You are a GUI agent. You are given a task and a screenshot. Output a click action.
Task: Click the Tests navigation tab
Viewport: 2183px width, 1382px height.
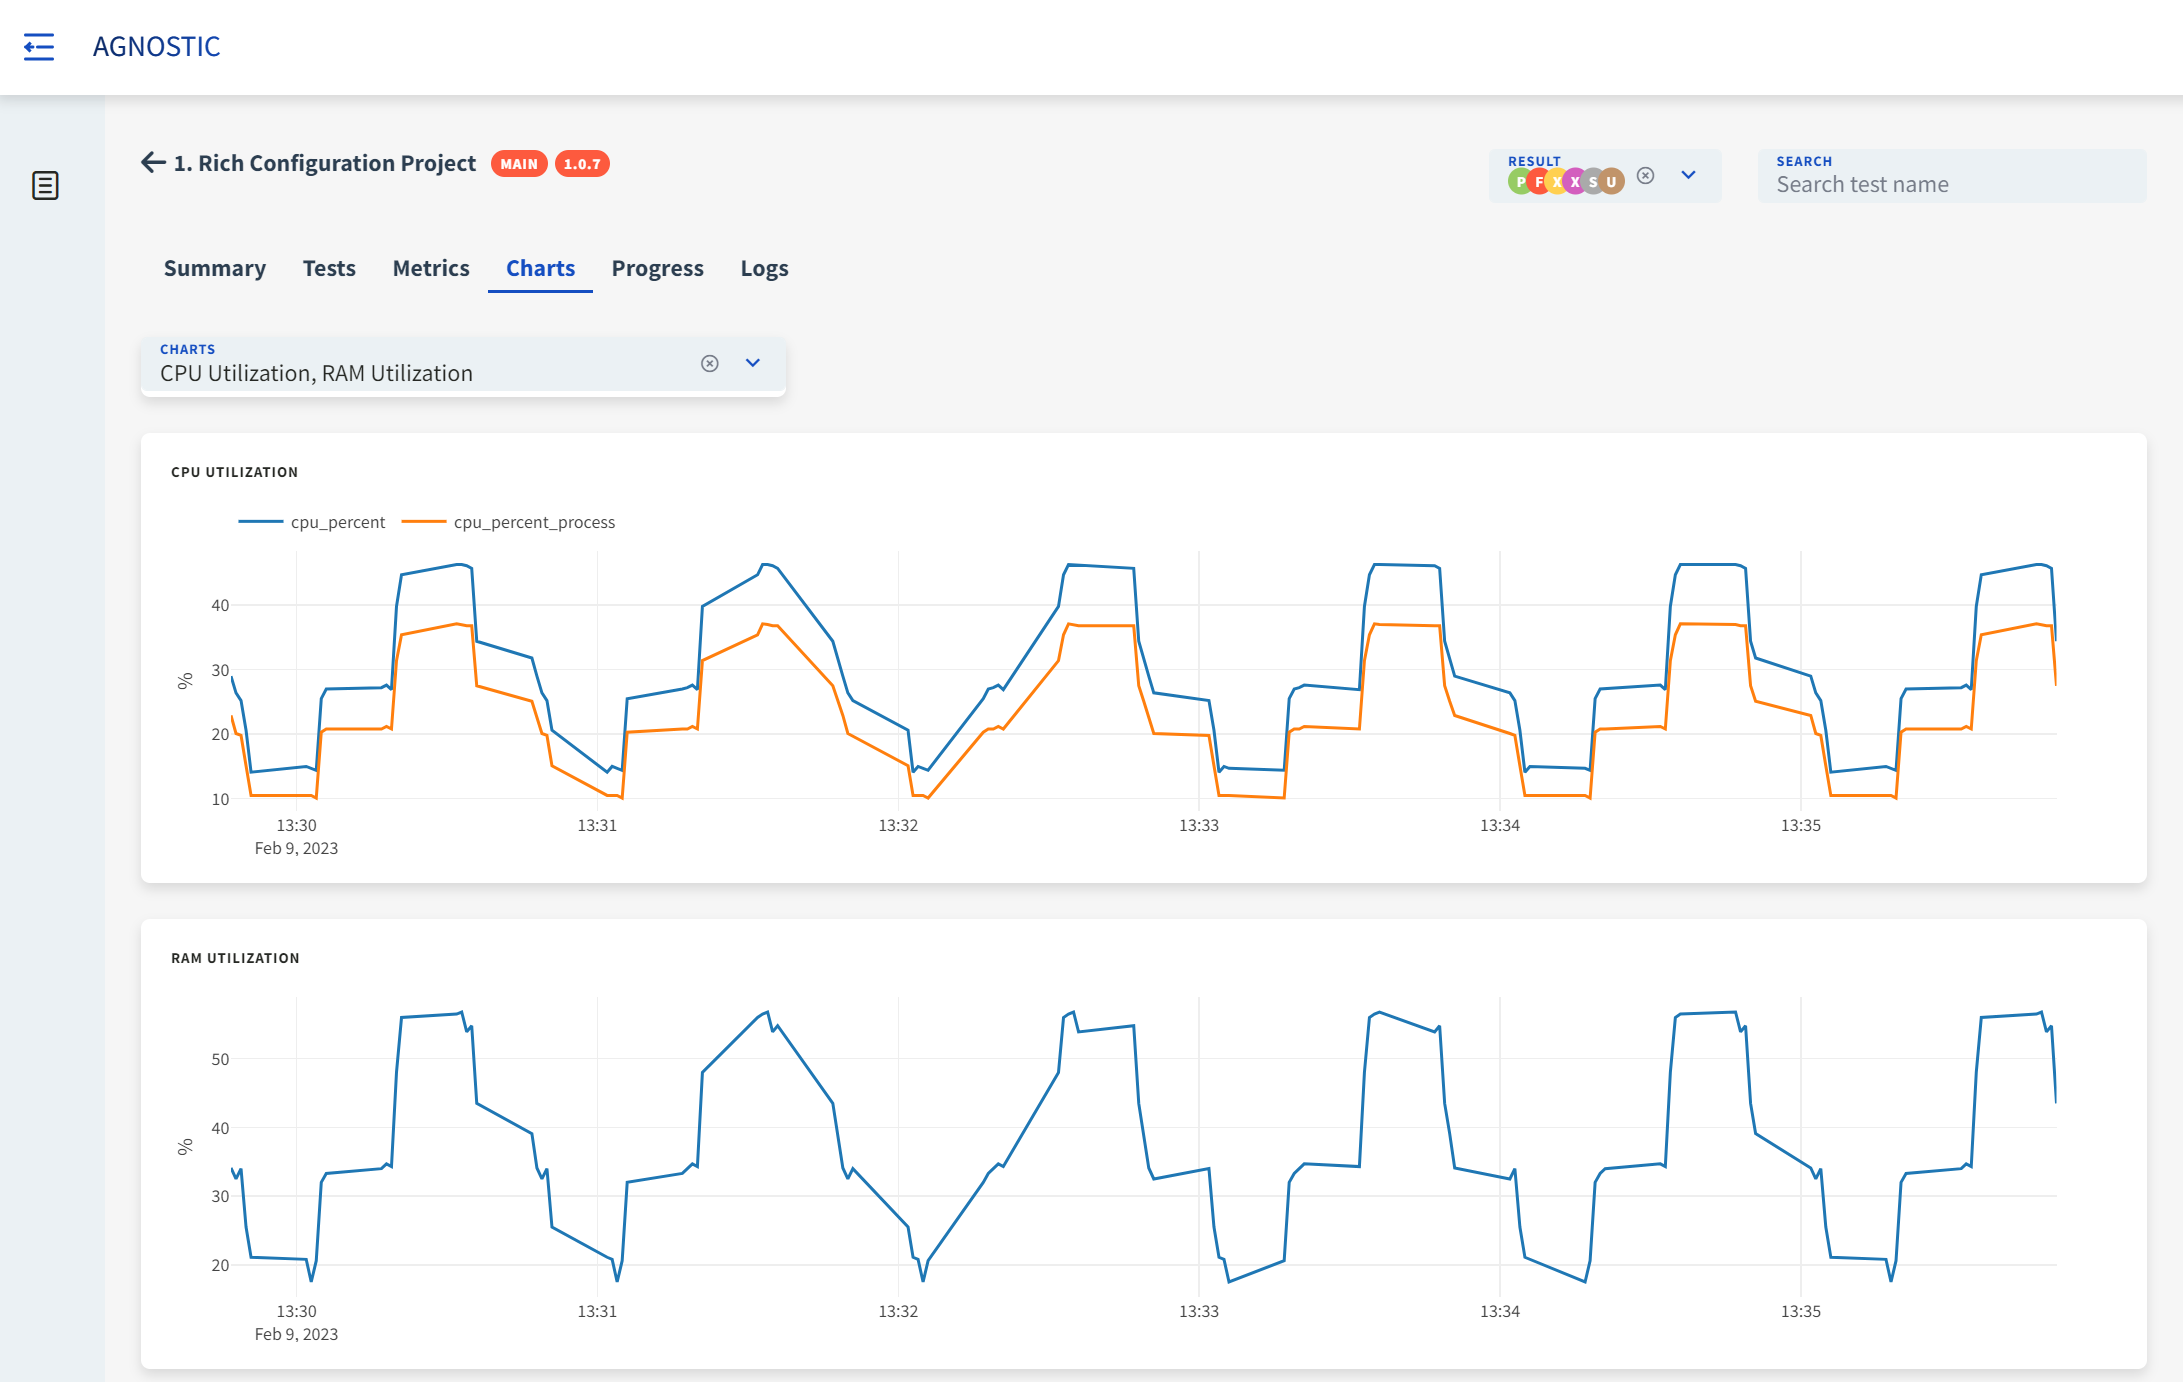pyautogui.click(x=328, y=267)
